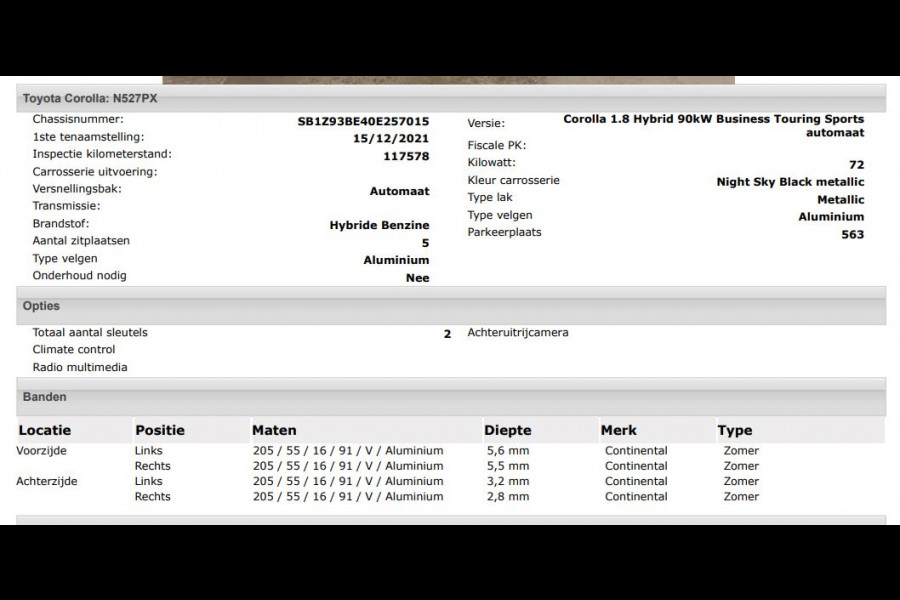Click the Type lak value Metallic
900x600 pixels.
(840, 200)
